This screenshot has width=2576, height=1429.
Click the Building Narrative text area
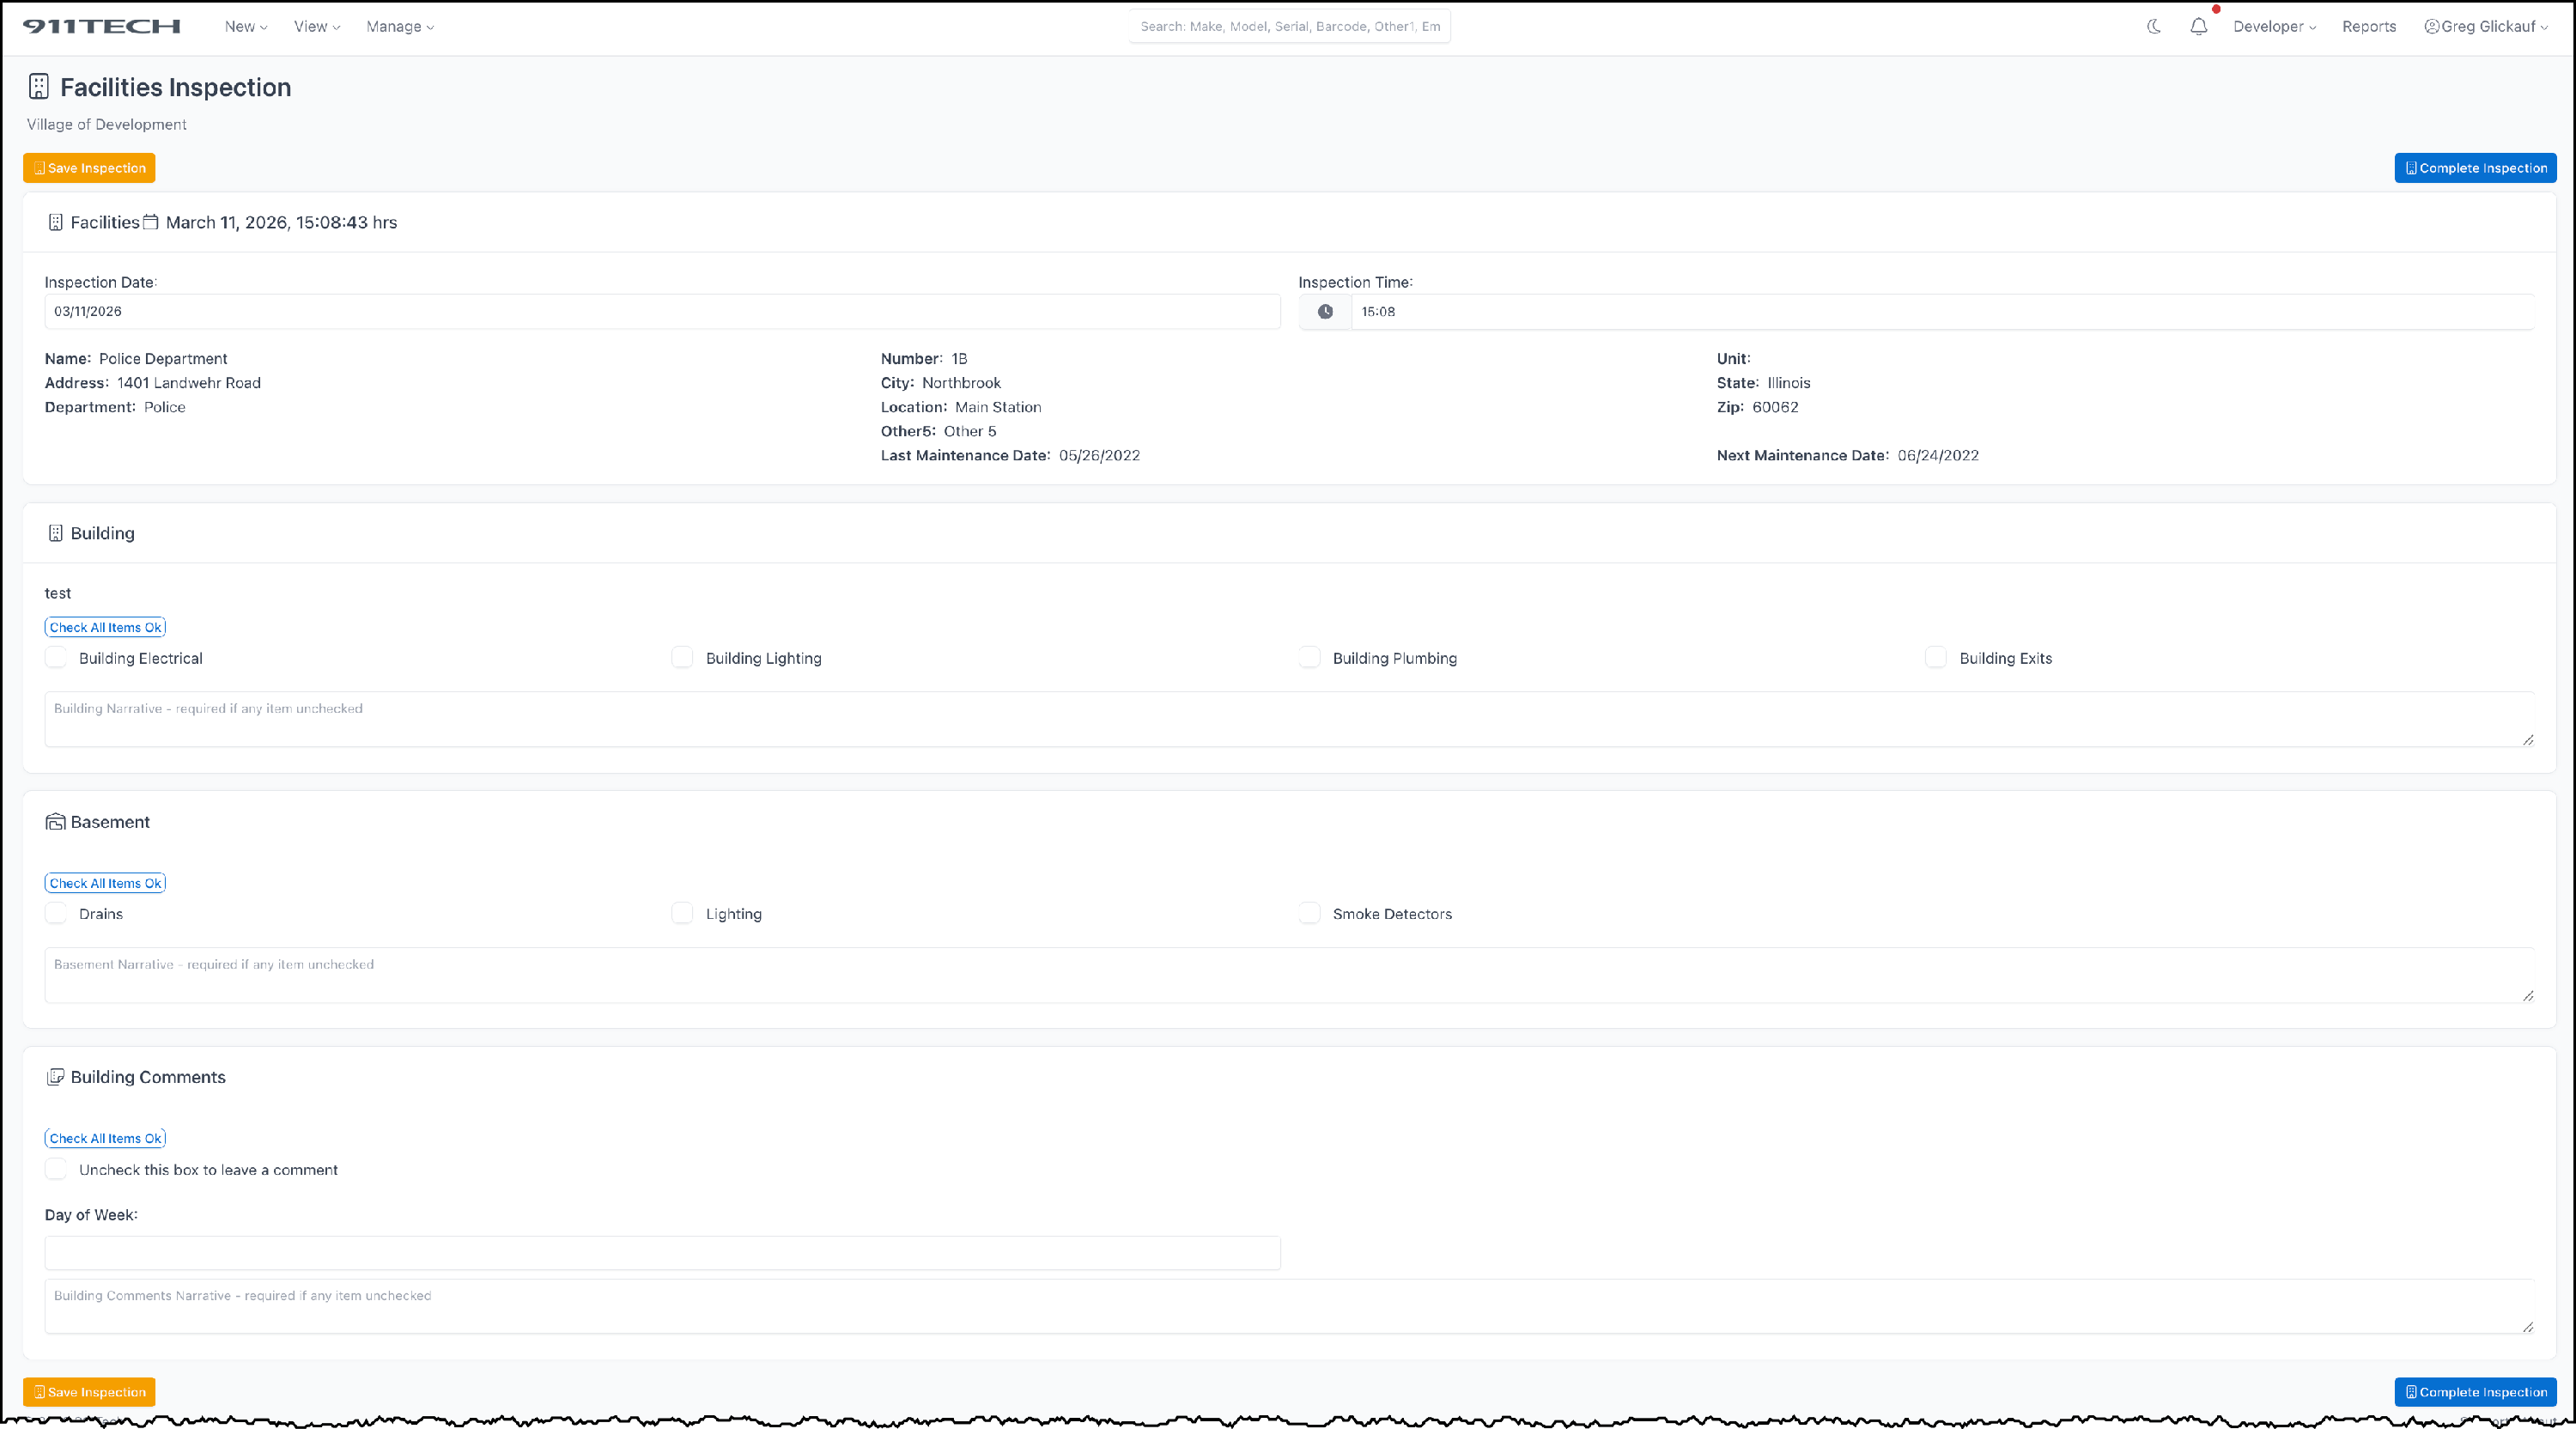[x=1288, y=719]
